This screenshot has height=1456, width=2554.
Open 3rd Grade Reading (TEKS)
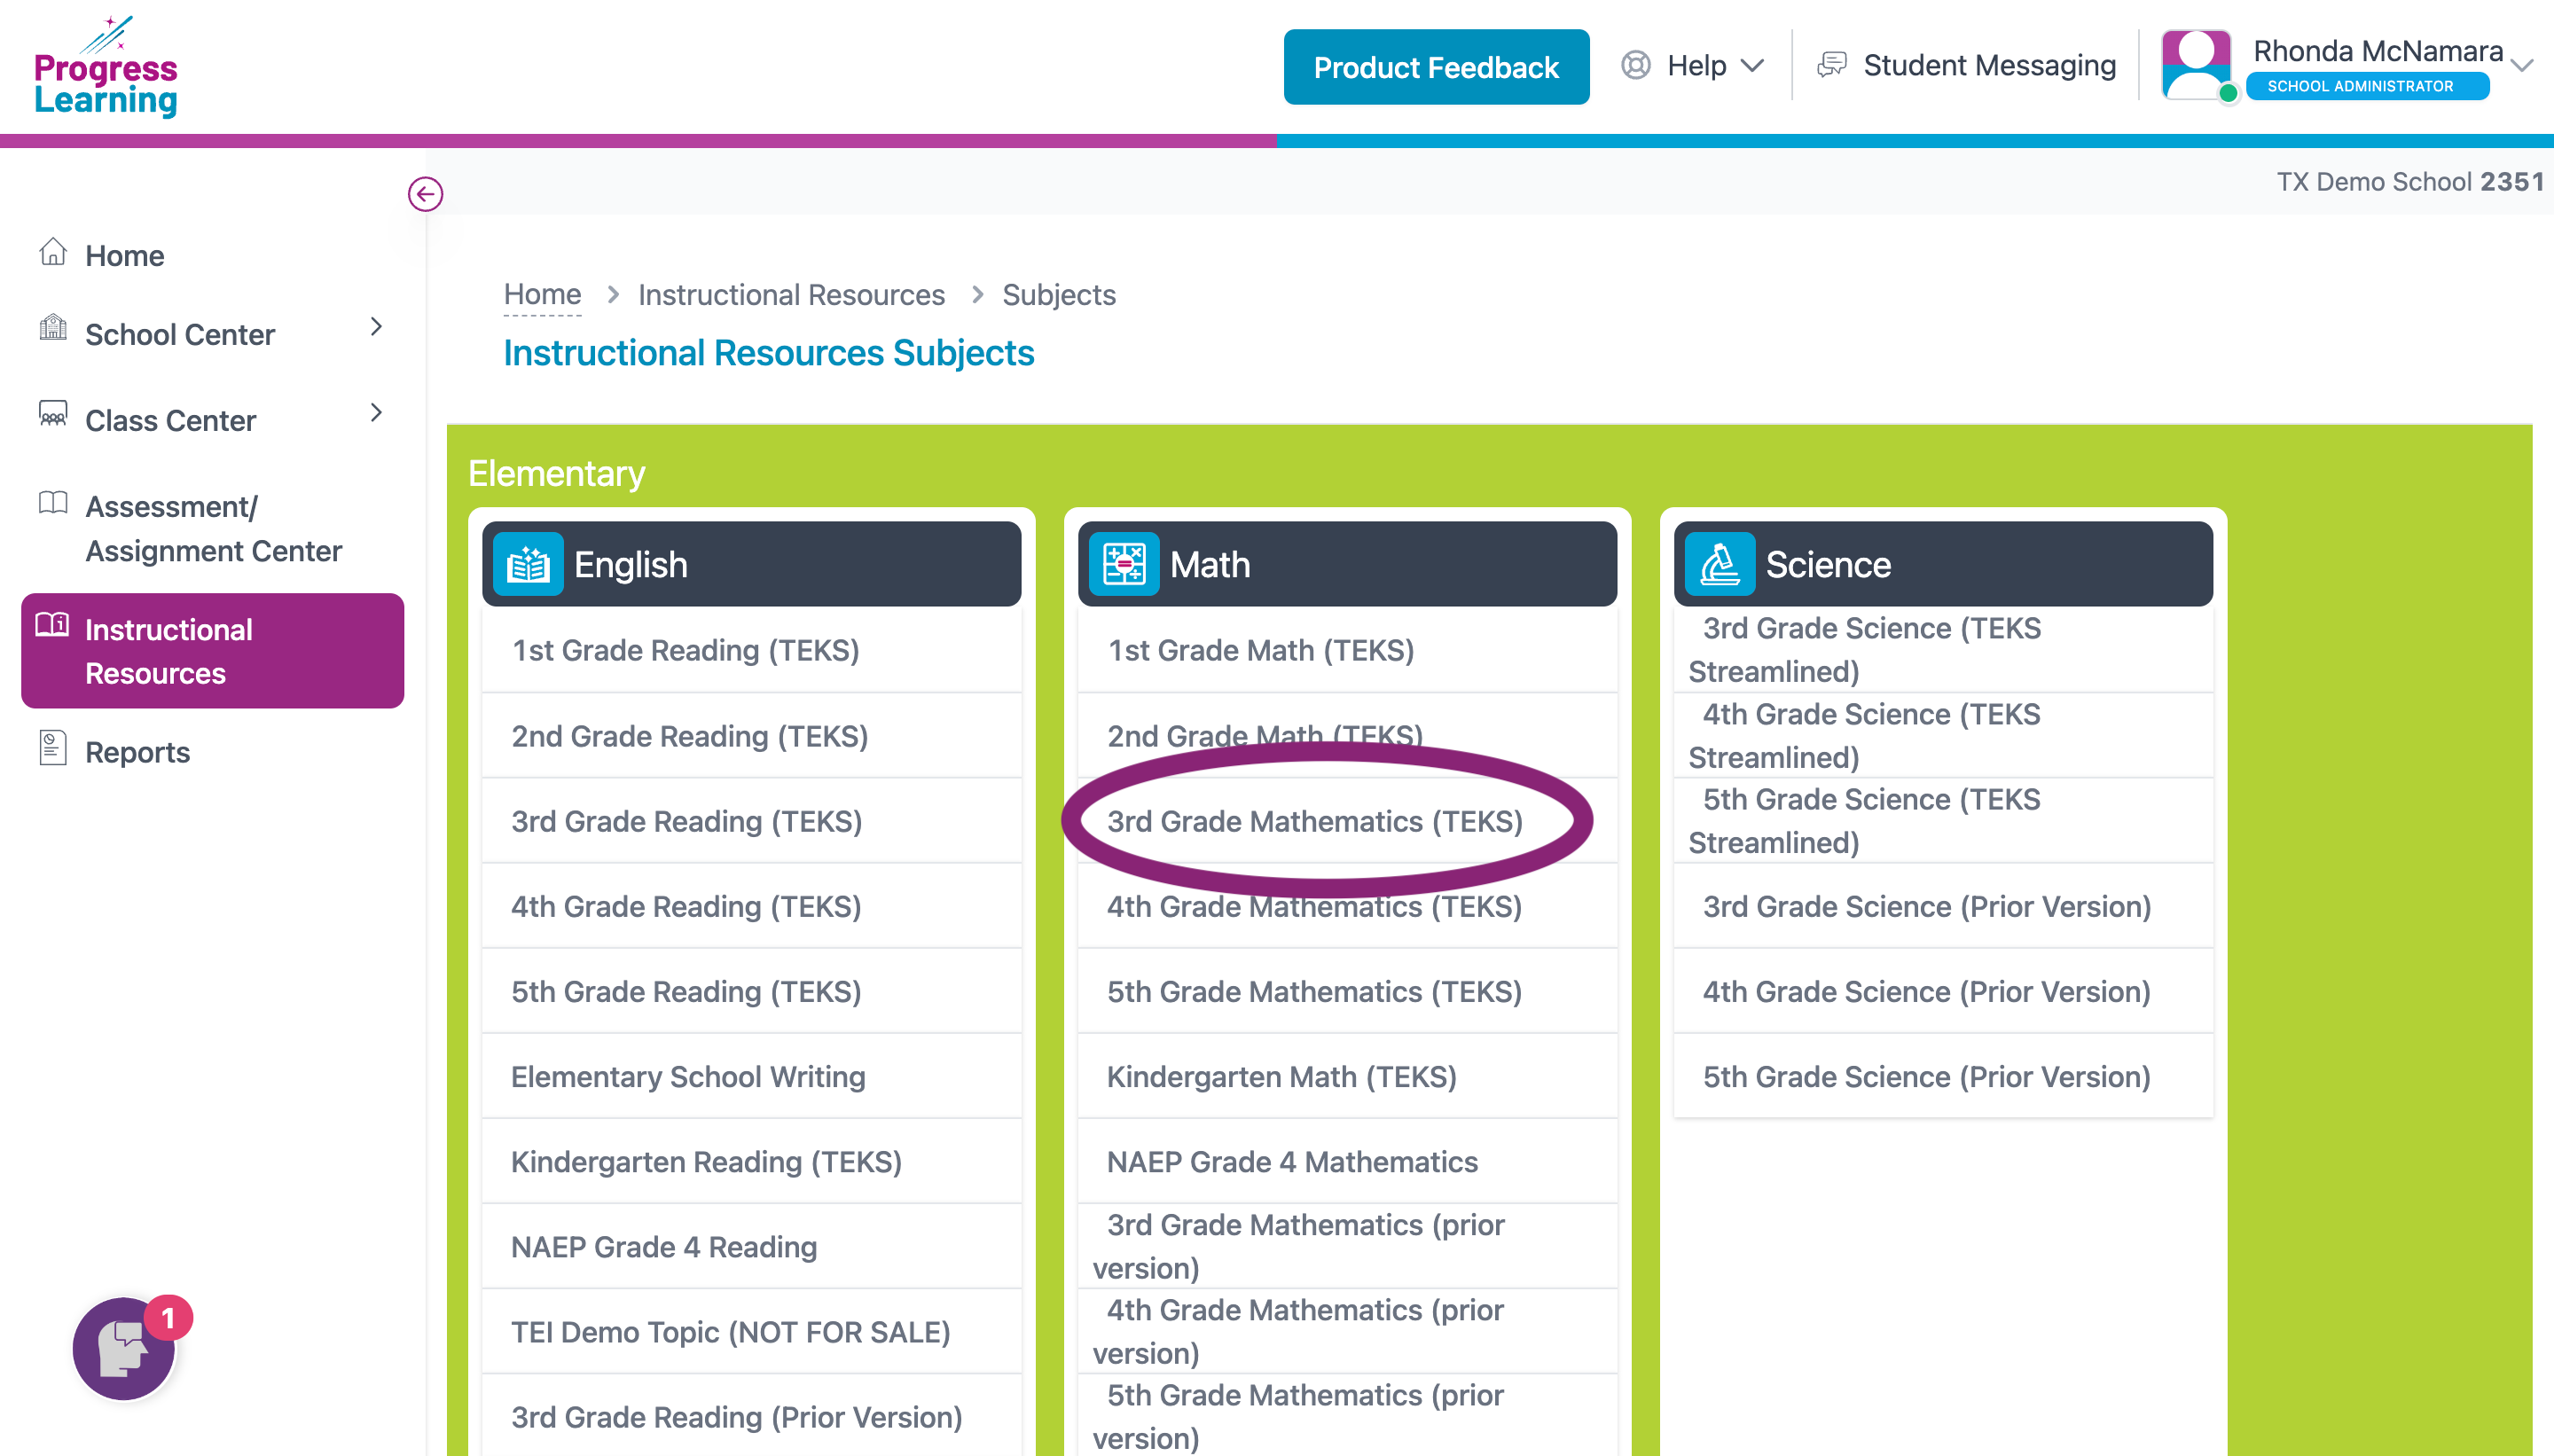[751, 821]
